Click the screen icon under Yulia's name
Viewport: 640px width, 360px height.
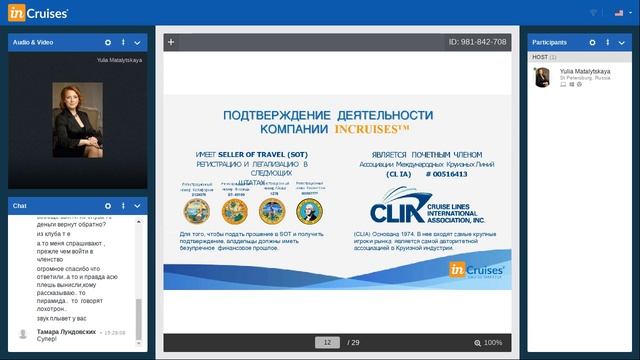click(563, 84)
